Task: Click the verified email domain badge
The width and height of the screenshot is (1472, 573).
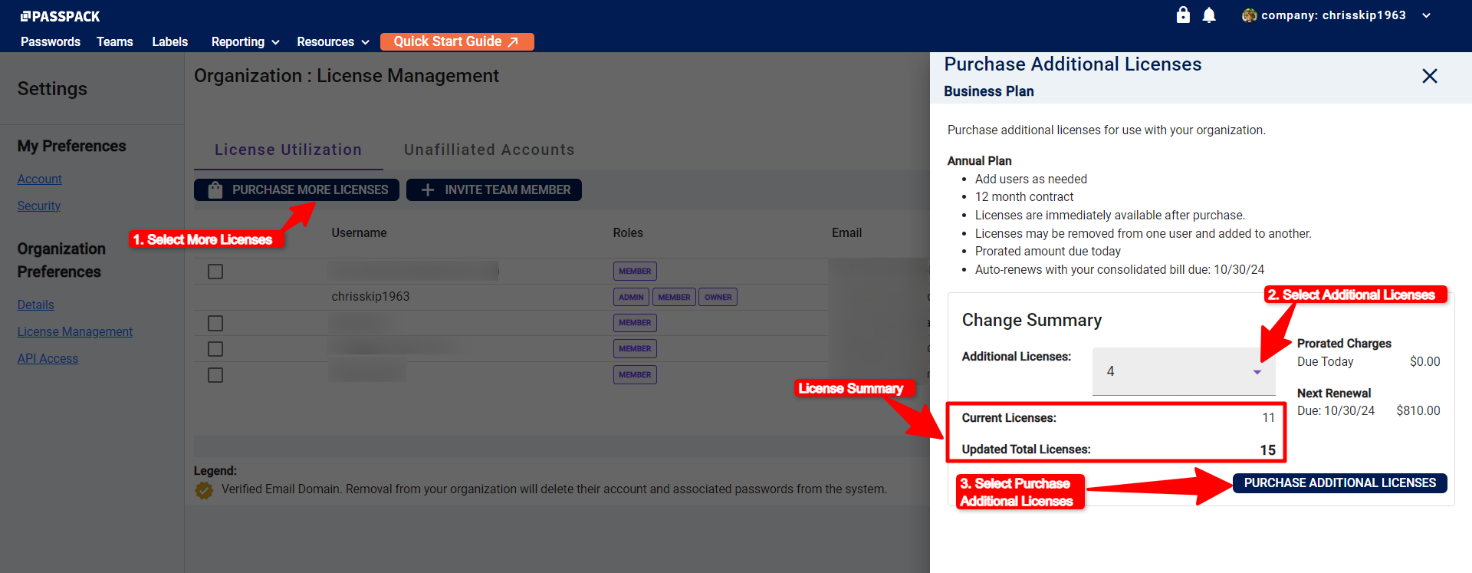Action: tap(204, 490)
